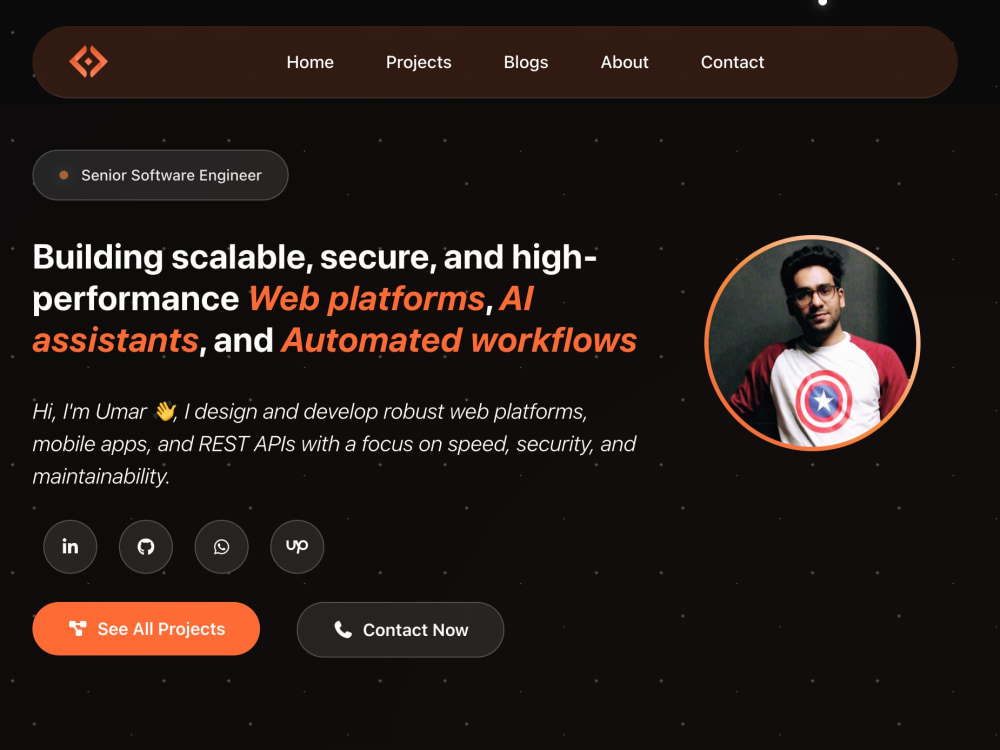1000x750 pixels.
Task: Click the See All Projects button
Action: tap(146, 629)
